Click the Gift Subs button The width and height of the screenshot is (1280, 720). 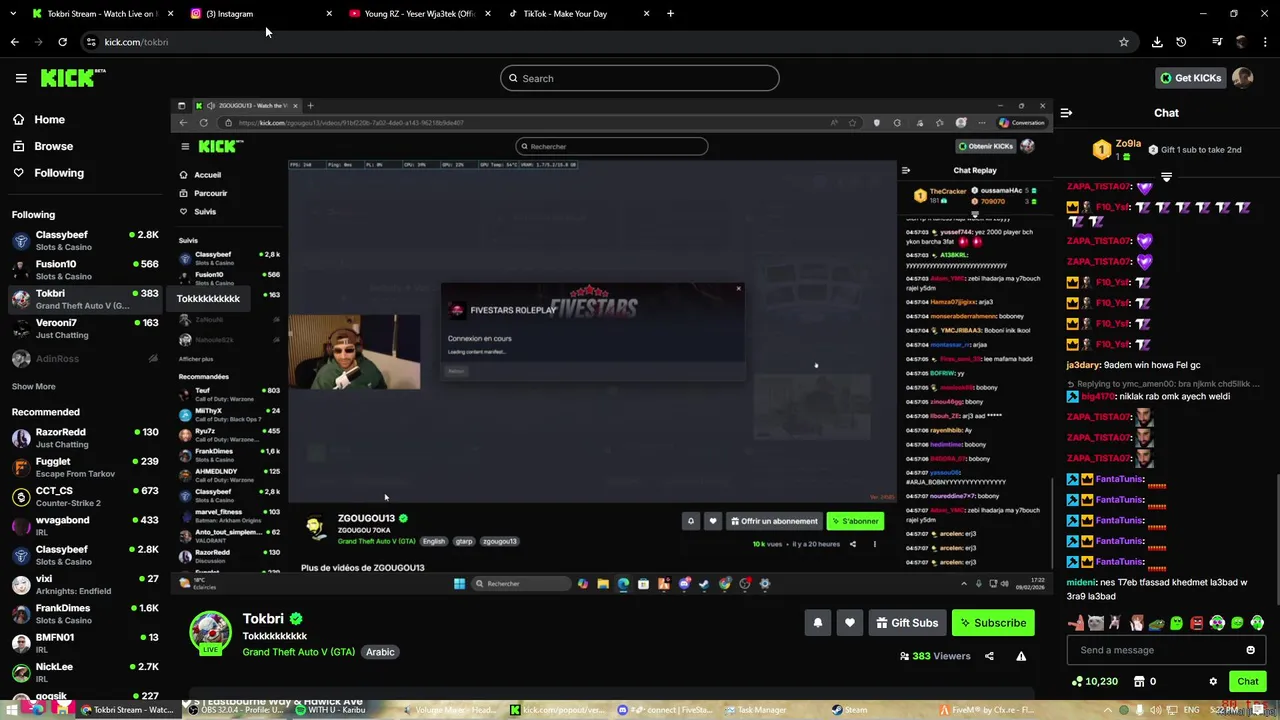tap(907, 623)
